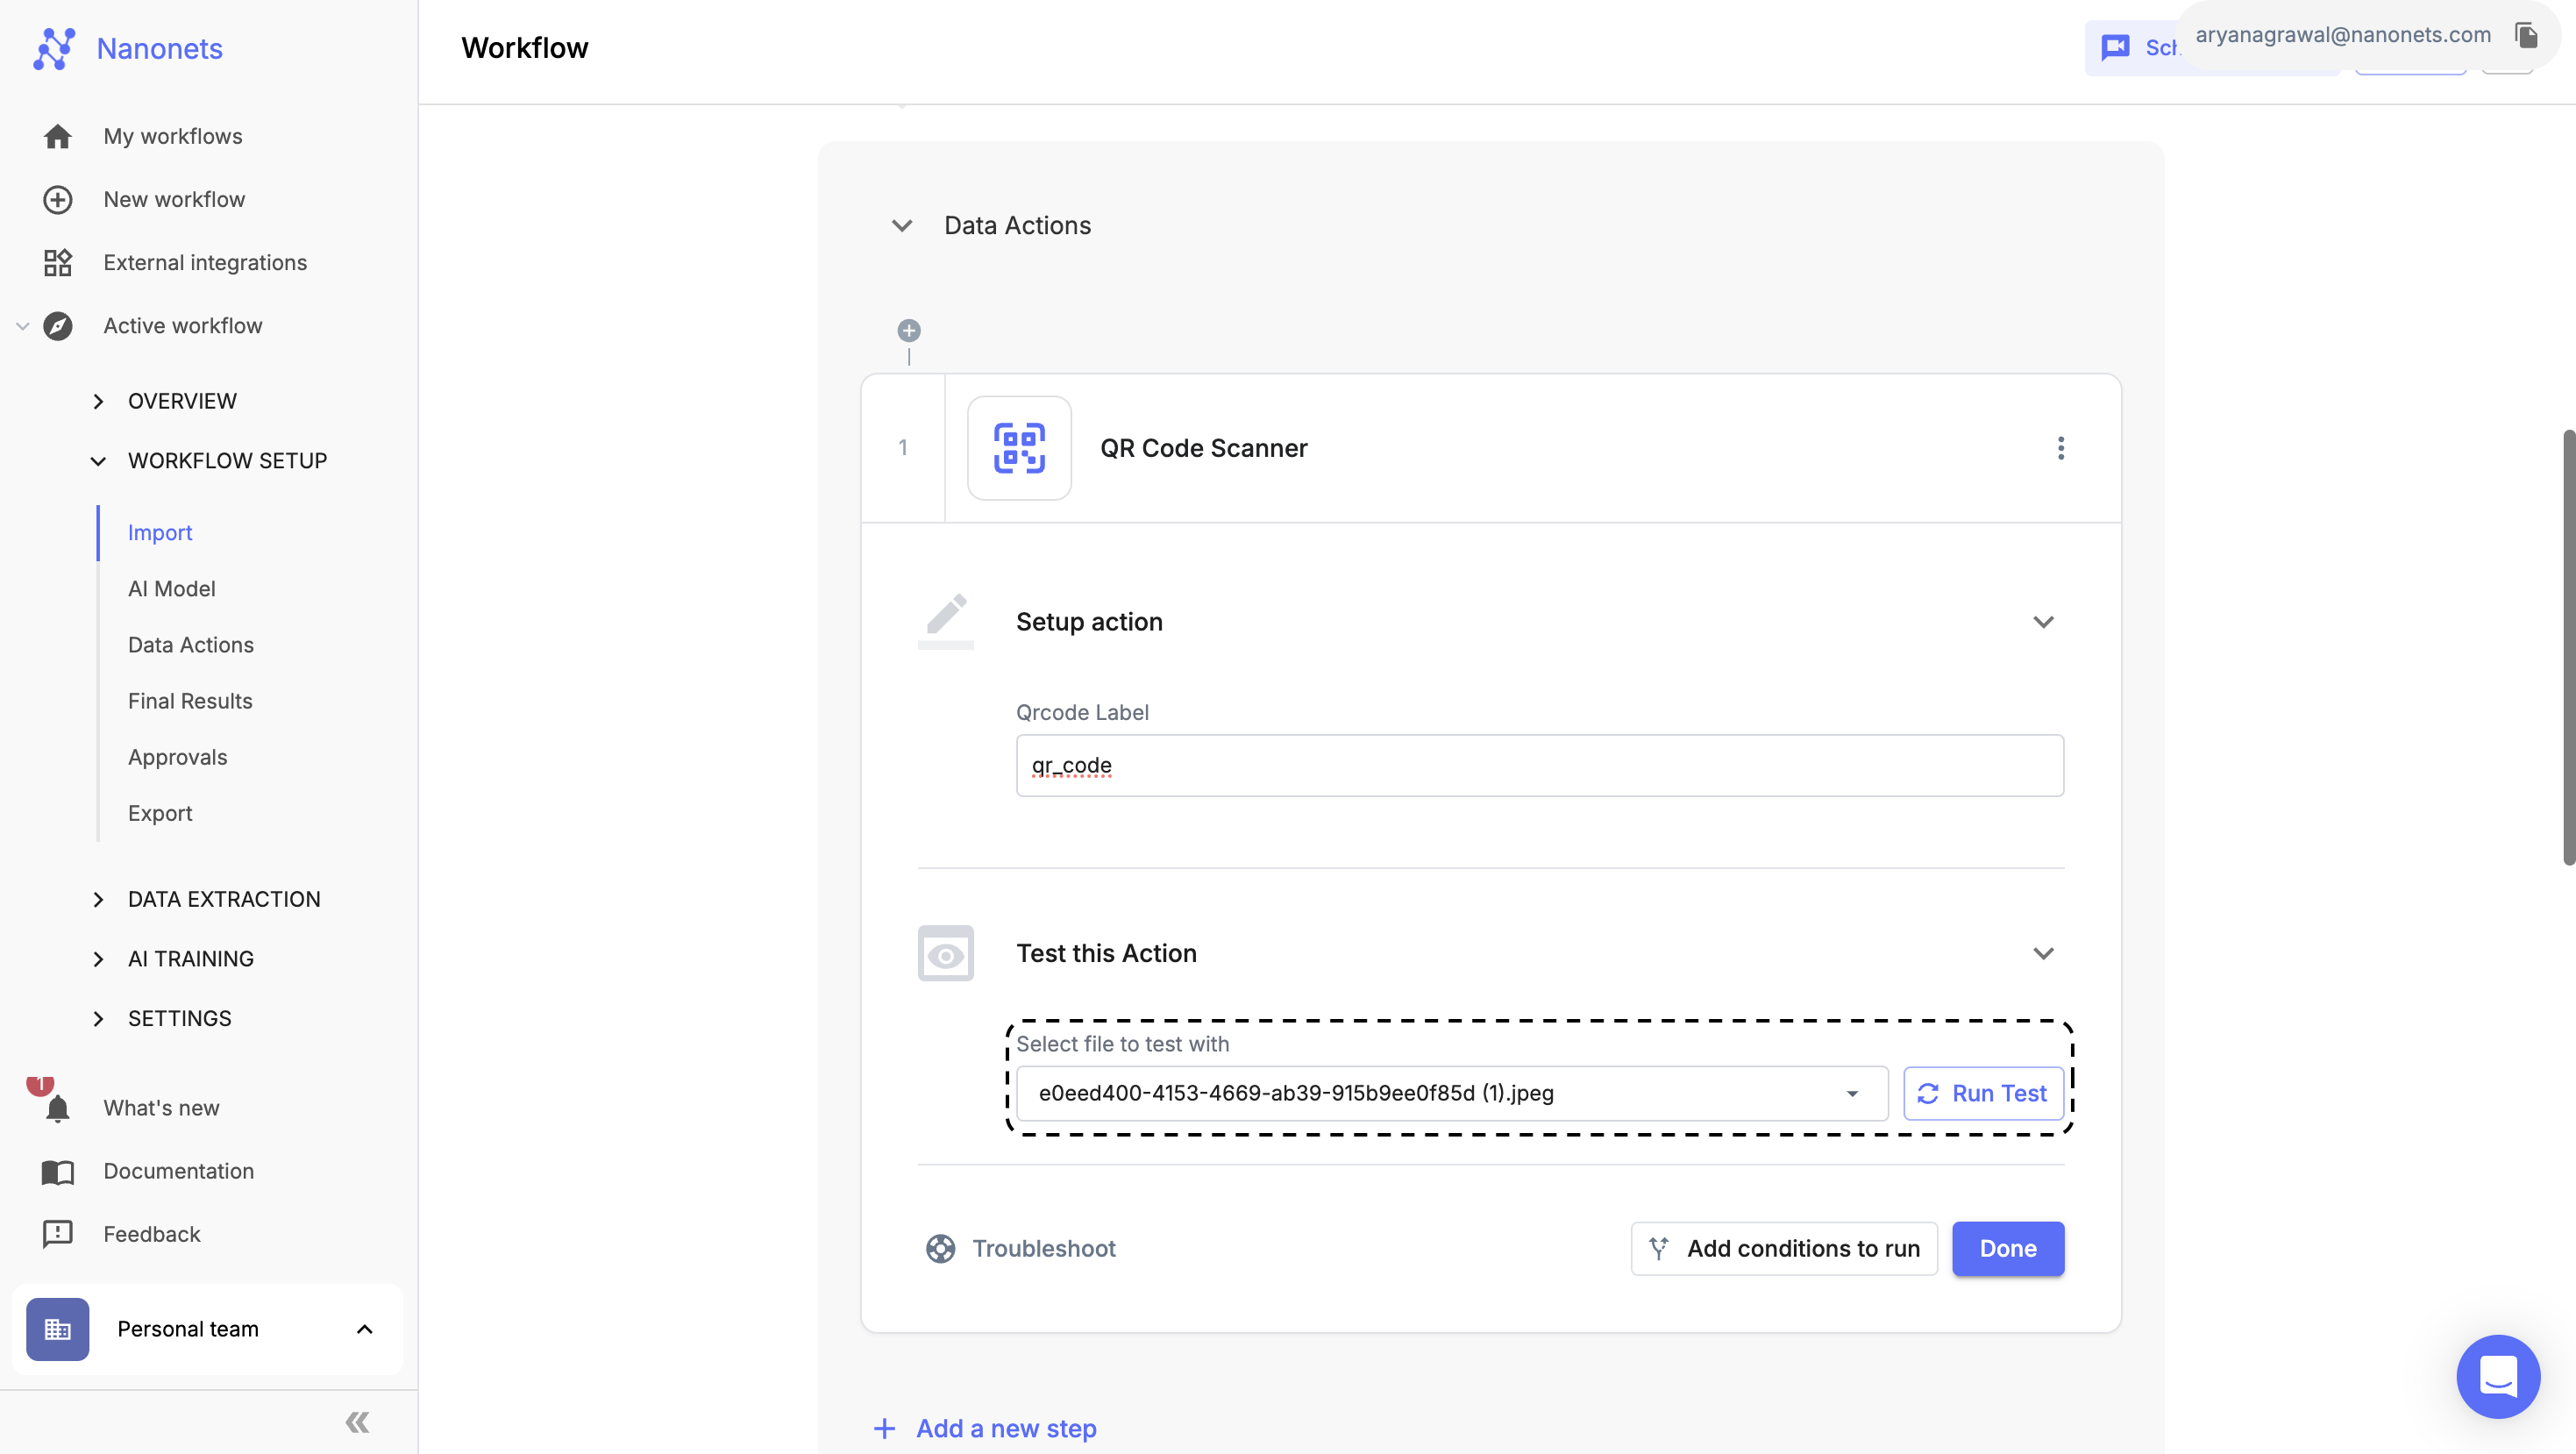Open the test file selection dropdown
This screenshot has height=1454, width=2576.
[x=1452, y=1093]
